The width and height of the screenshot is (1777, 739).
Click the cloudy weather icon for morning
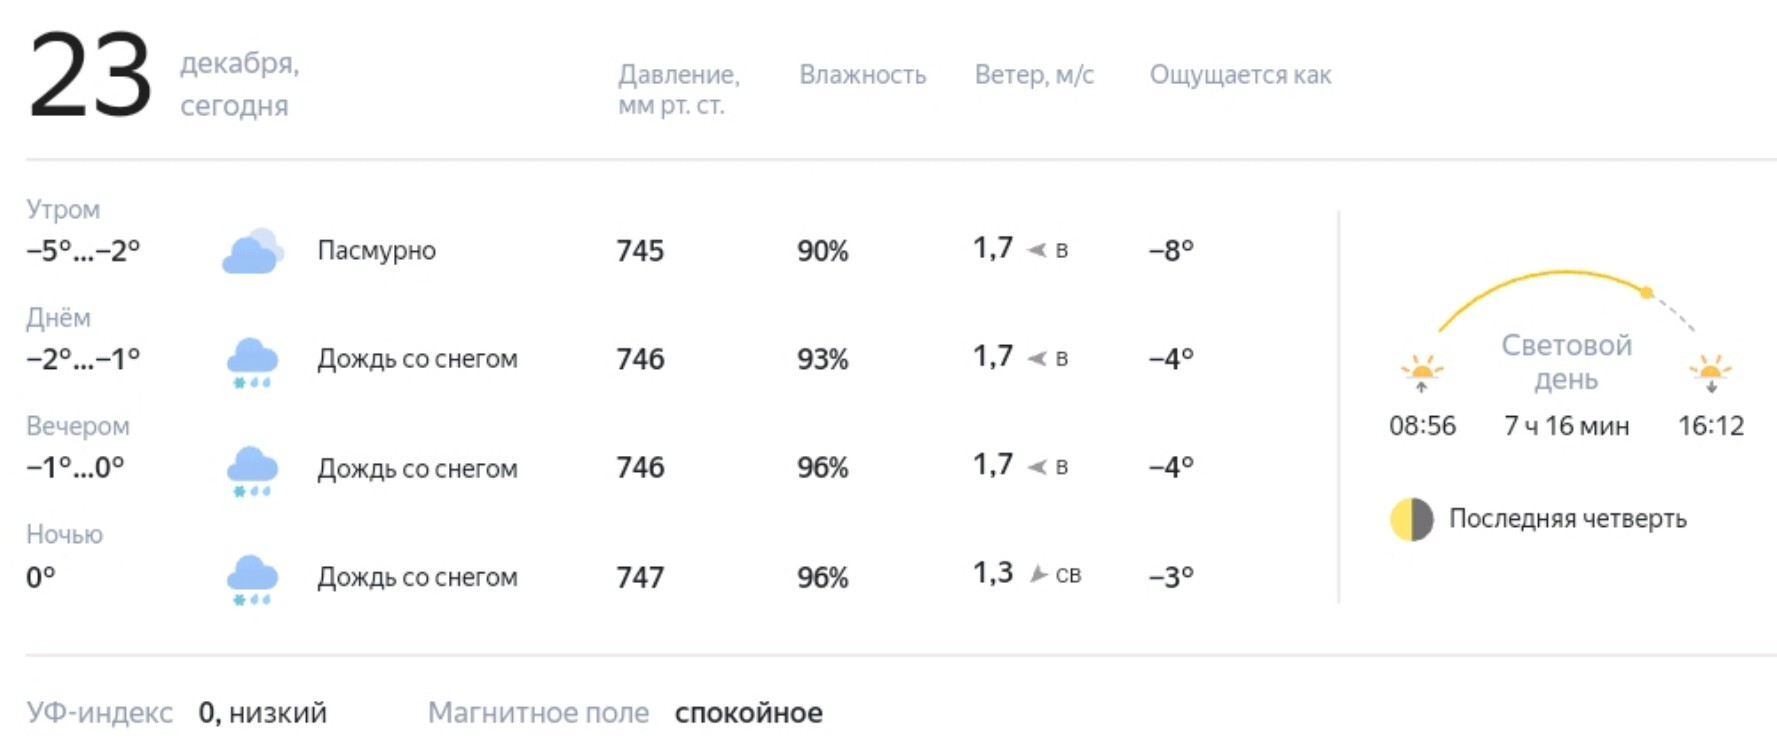point(253,251)
